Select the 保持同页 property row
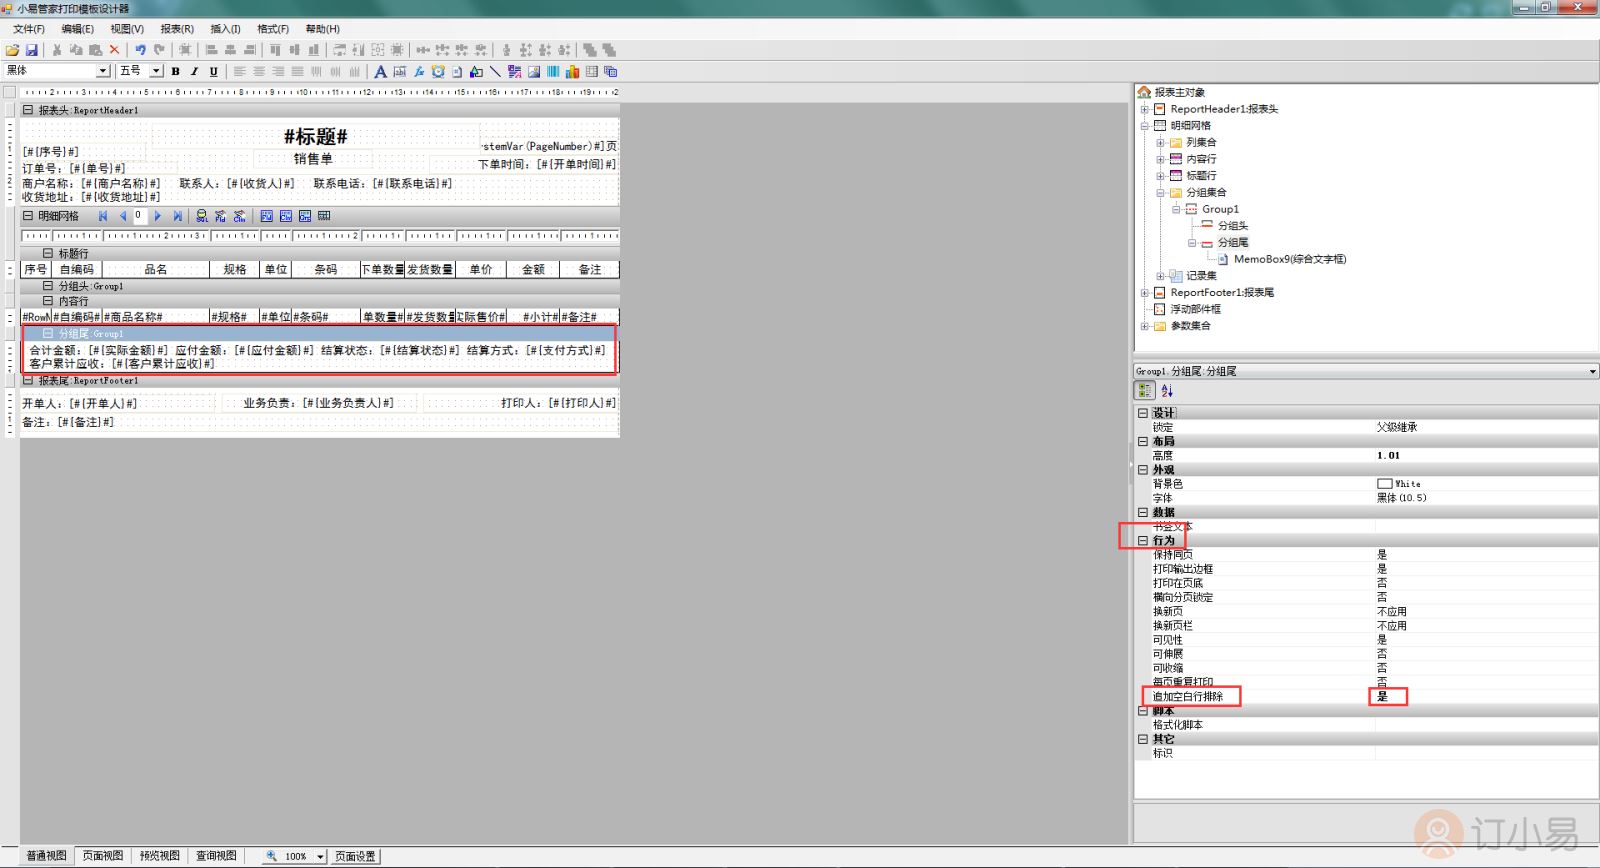The image size is (1600, 868). point(1366,554)
